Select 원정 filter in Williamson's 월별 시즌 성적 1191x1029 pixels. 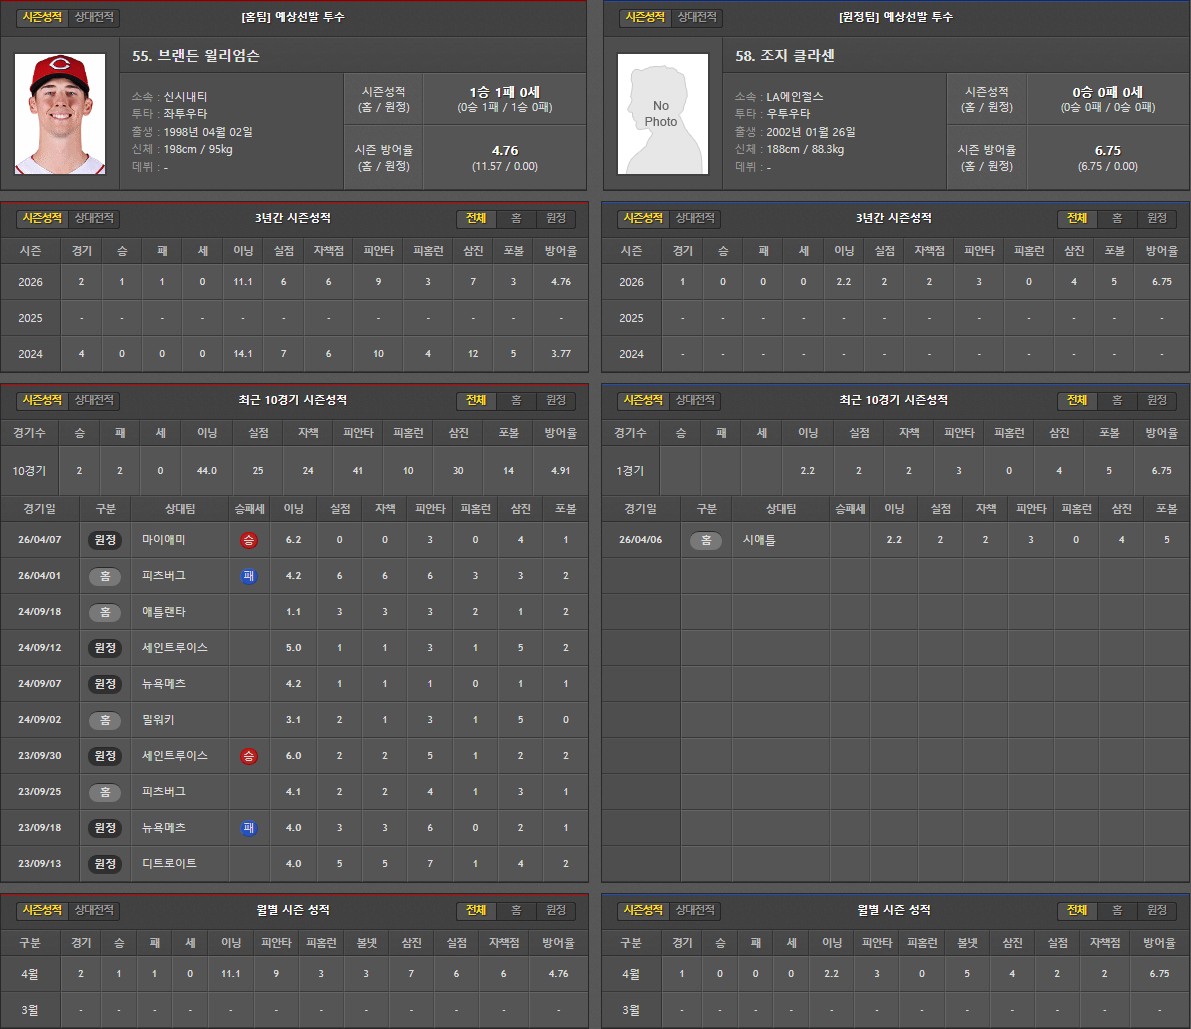[x=556, y=910]
